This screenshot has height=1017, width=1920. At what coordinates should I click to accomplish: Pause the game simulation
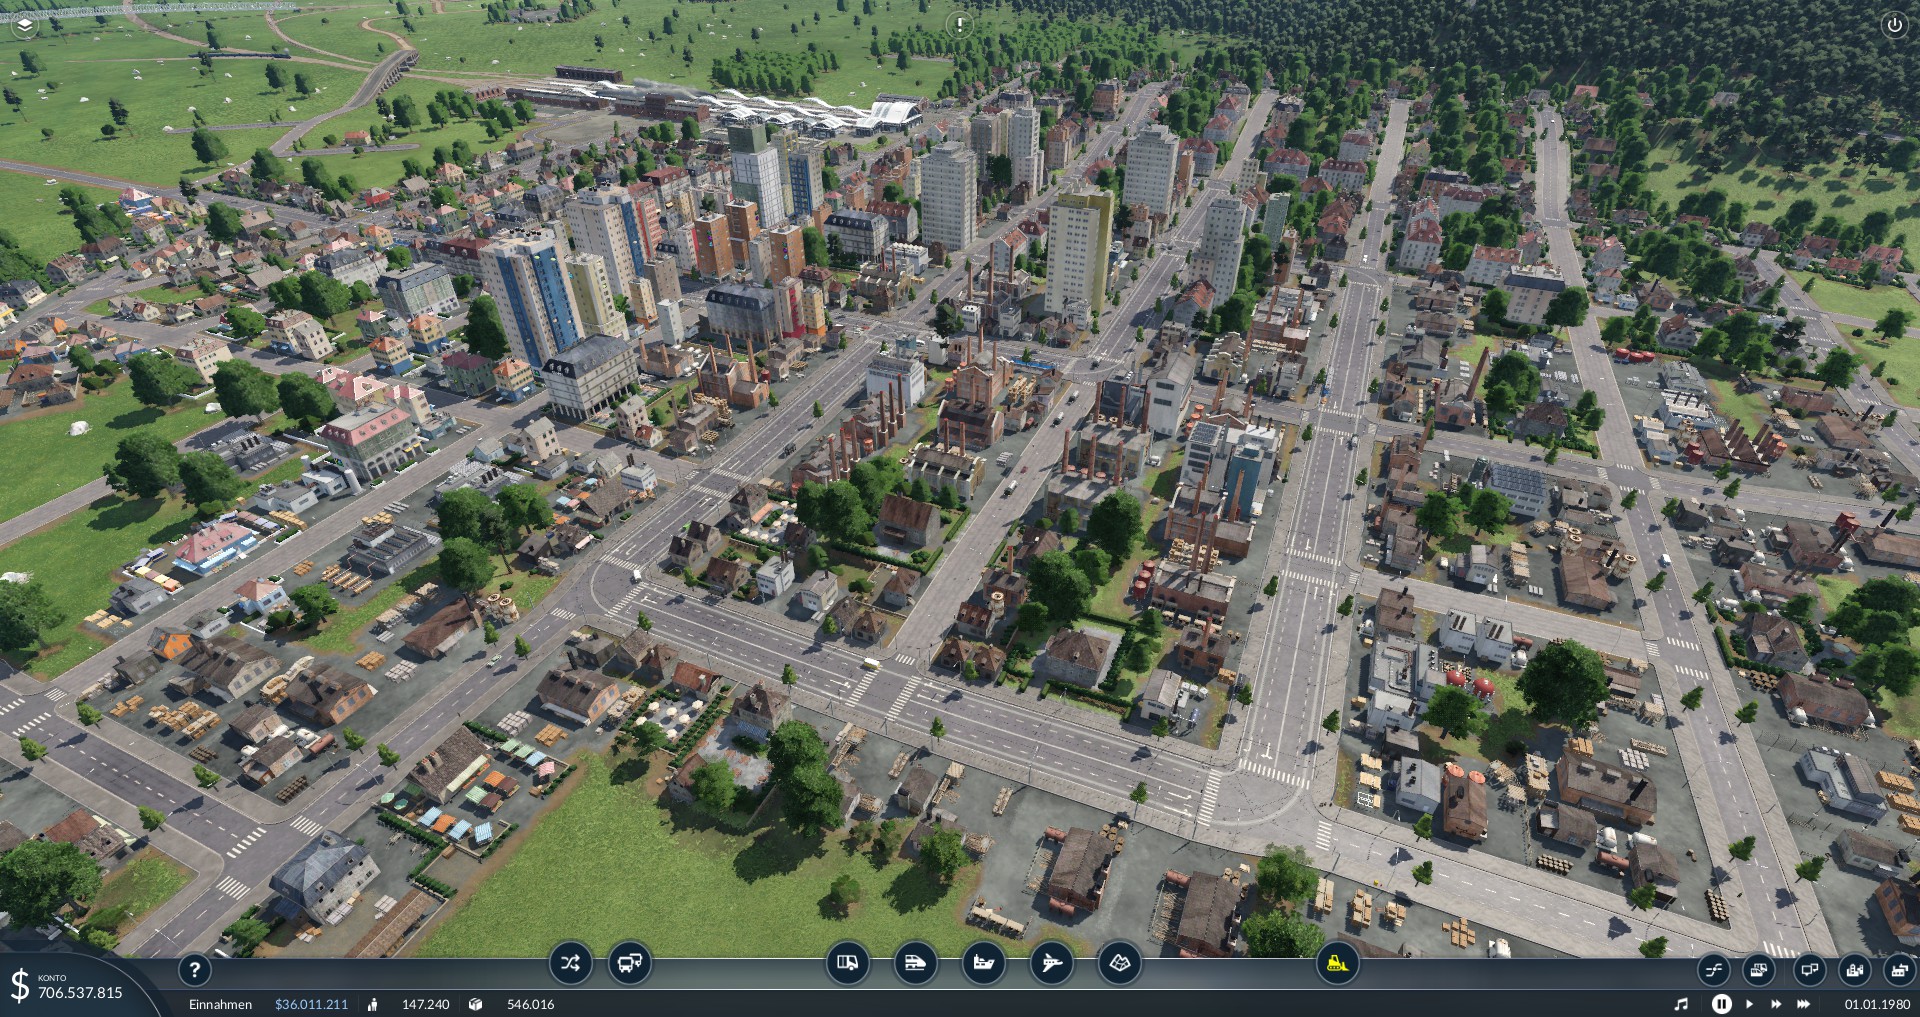tap(1721, 1004)
